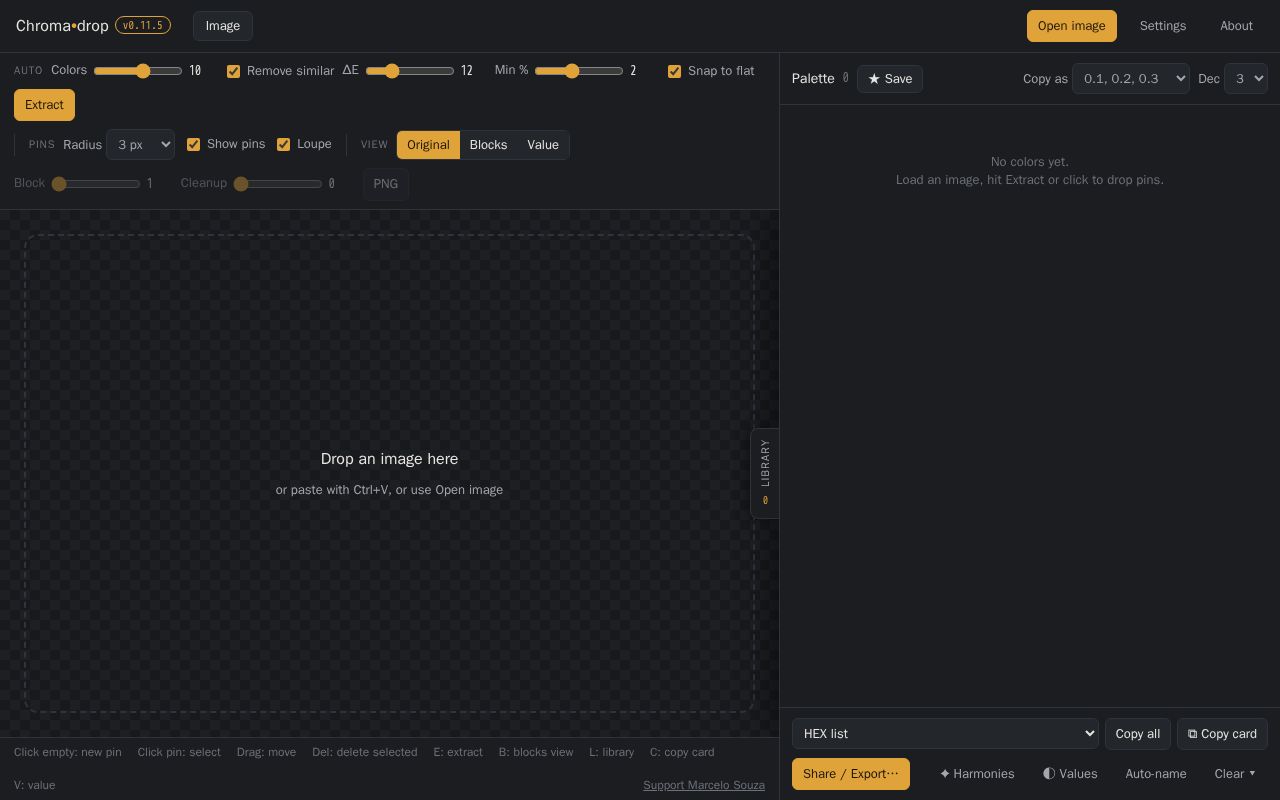Viewport: 1280px width, 800px height.
Task: Adjust the Colors count slider
Action: point(138,71)
